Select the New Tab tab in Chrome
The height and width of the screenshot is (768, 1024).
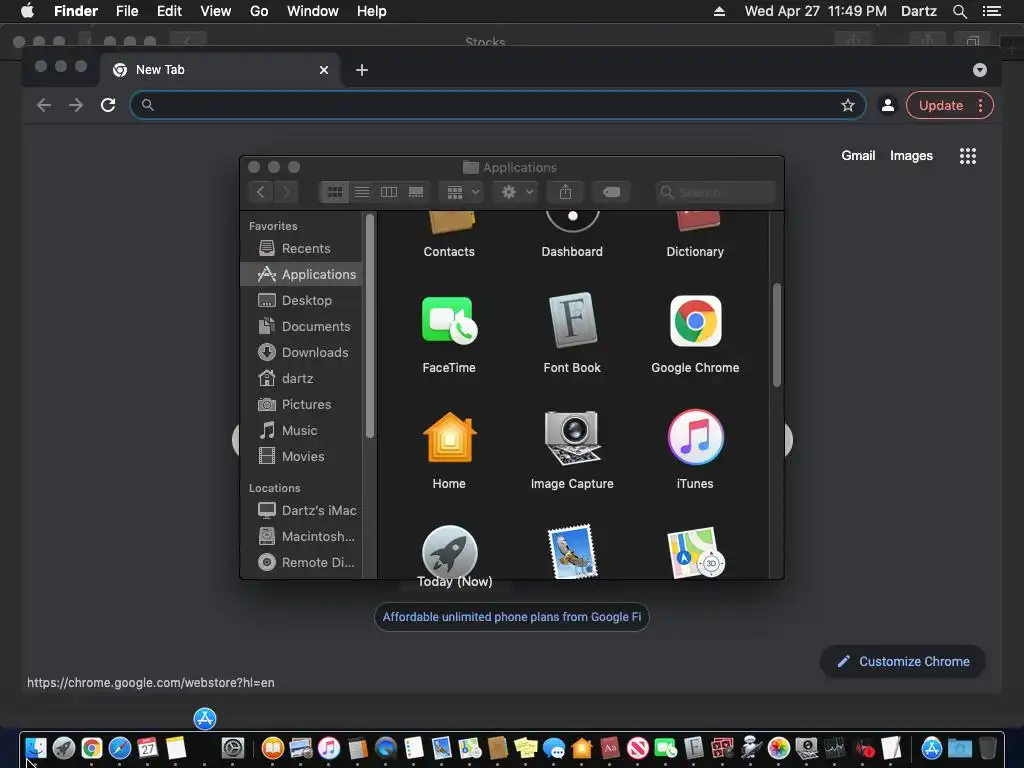[219, 70]
